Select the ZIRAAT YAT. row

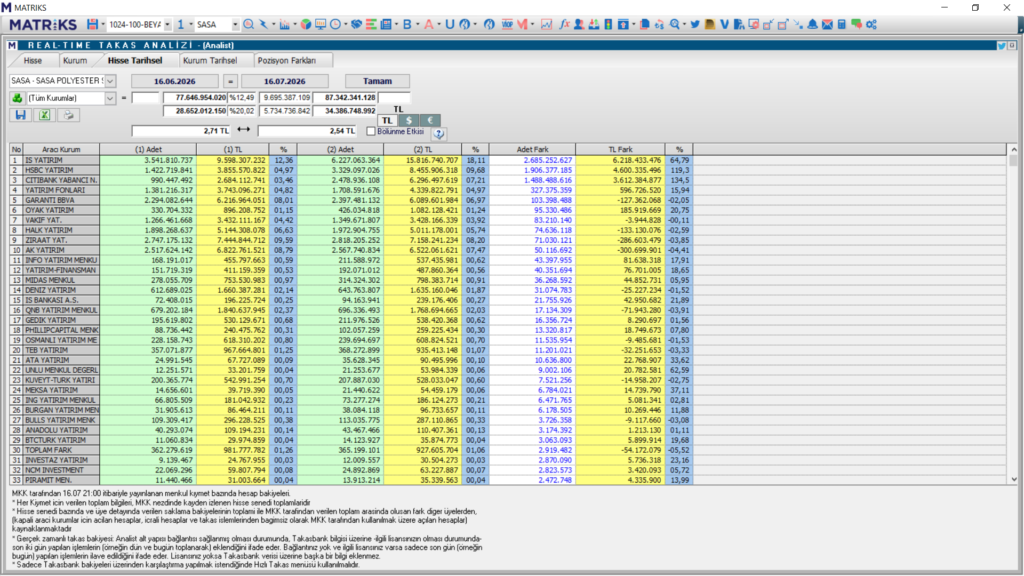(x=351, y=240)
